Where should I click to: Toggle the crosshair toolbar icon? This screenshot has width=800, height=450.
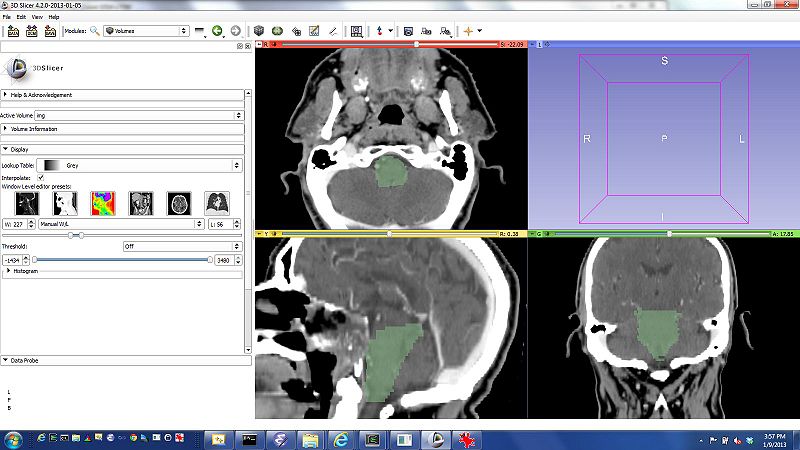(467, 31)
